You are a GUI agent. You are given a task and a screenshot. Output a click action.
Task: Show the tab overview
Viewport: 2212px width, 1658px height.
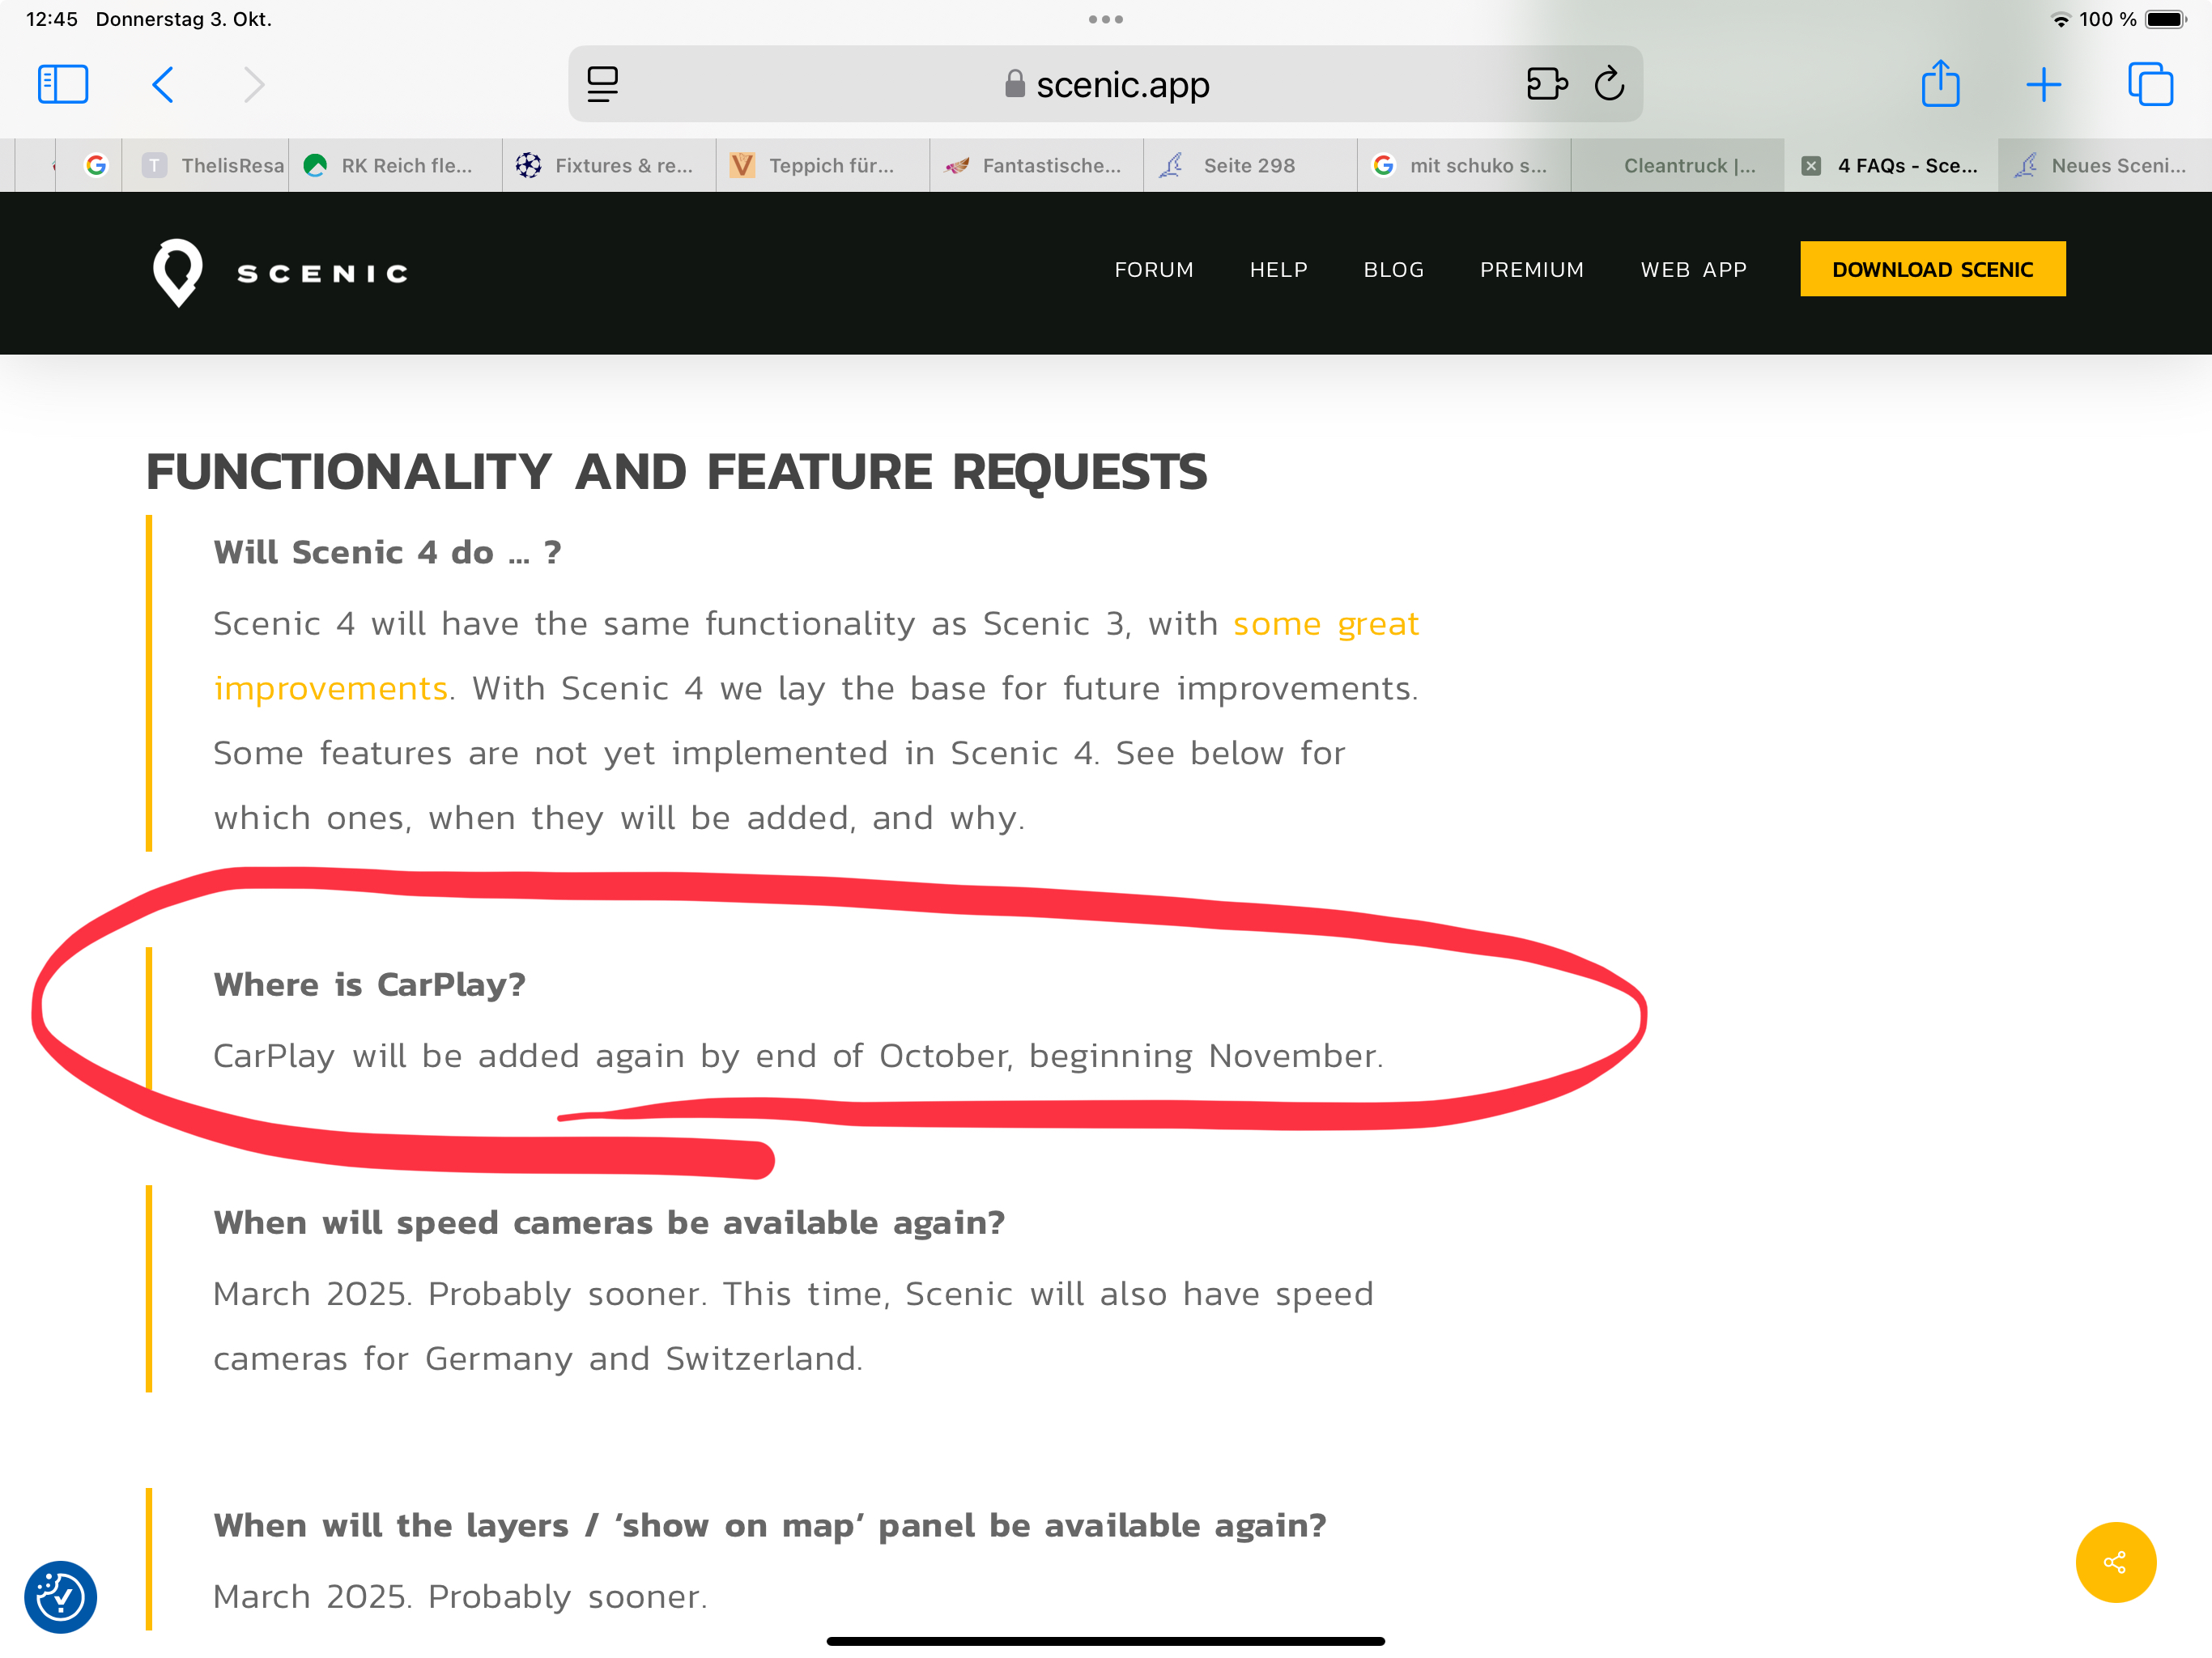coord(2150,84)
